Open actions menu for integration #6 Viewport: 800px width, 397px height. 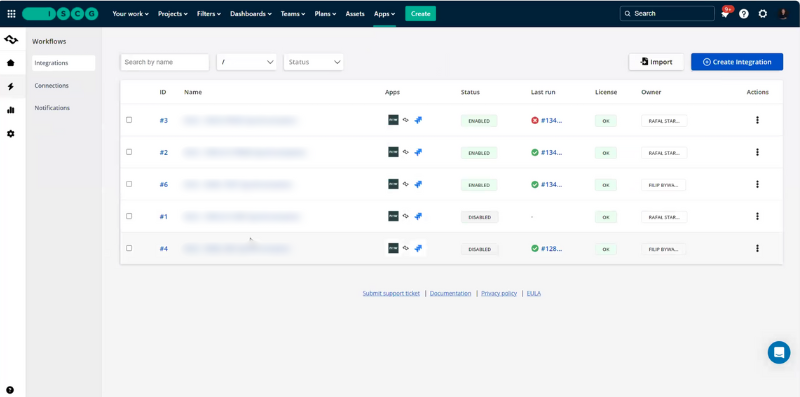757,184
